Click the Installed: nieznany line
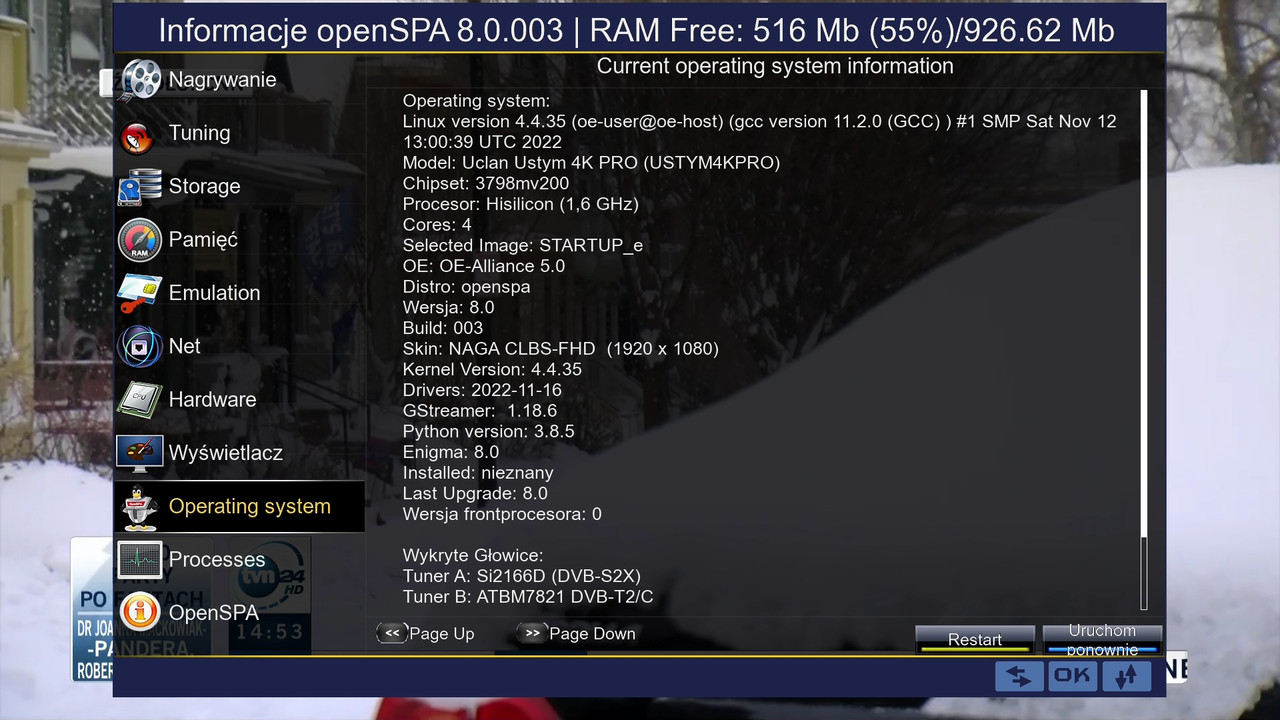The height and width of the screenshot is (720, 1280). 478,473
